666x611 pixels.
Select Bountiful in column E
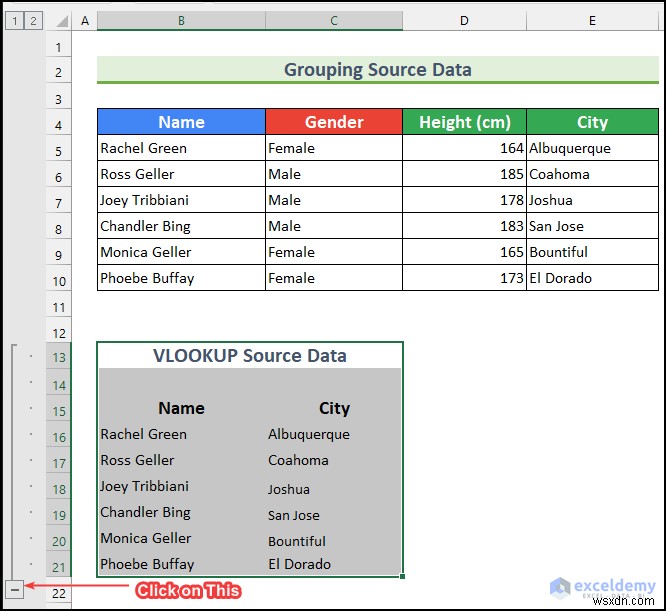593,252
